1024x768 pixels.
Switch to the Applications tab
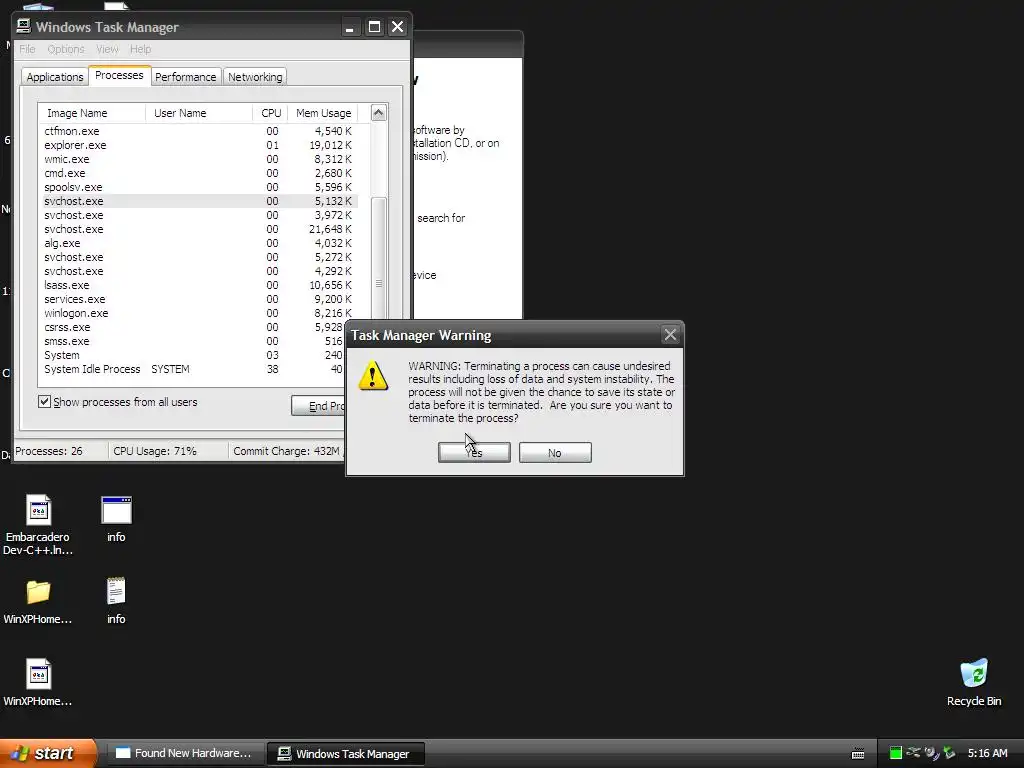55,76
